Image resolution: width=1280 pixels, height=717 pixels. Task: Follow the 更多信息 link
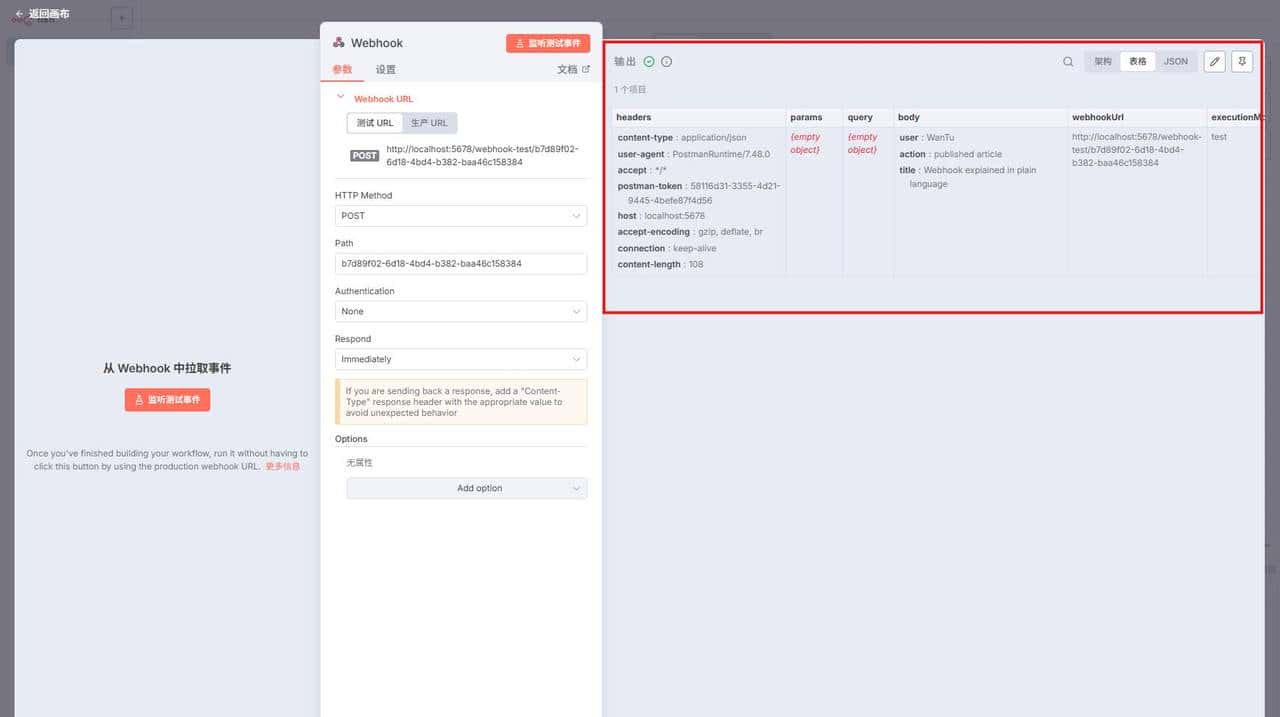[283, 466]
